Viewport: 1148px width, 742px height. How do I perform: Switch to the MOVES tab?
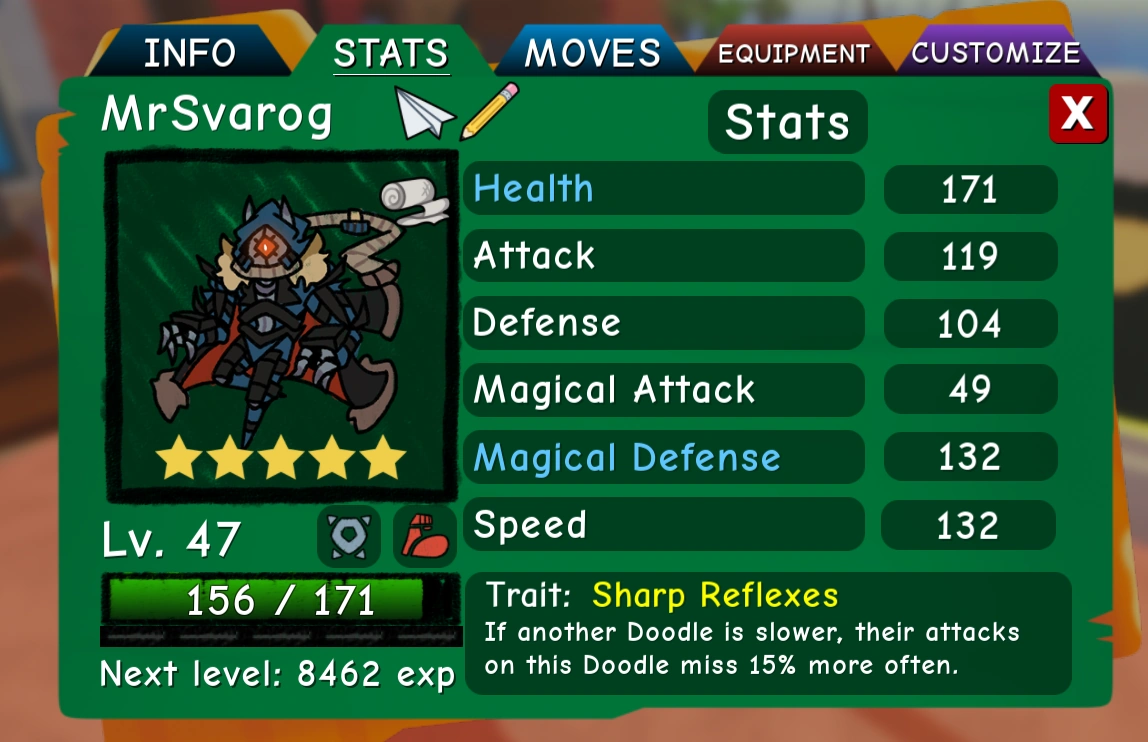[x=592, y=53]
